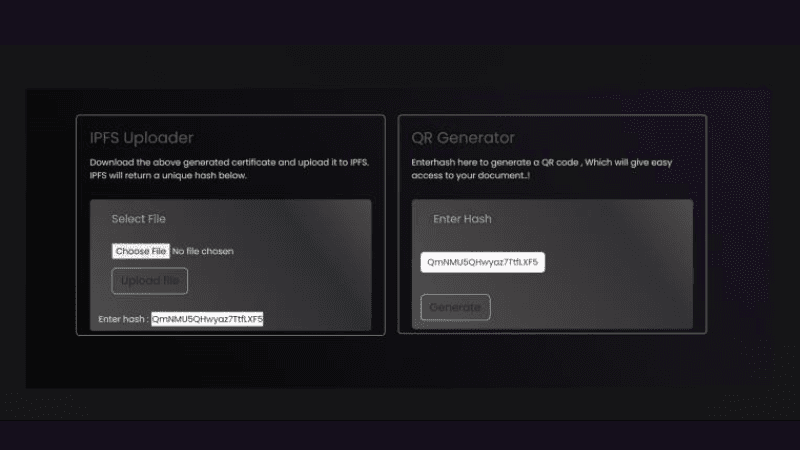Focus the hash input in QR Generator
Screen dimensions: 800x450
point(482,262)
